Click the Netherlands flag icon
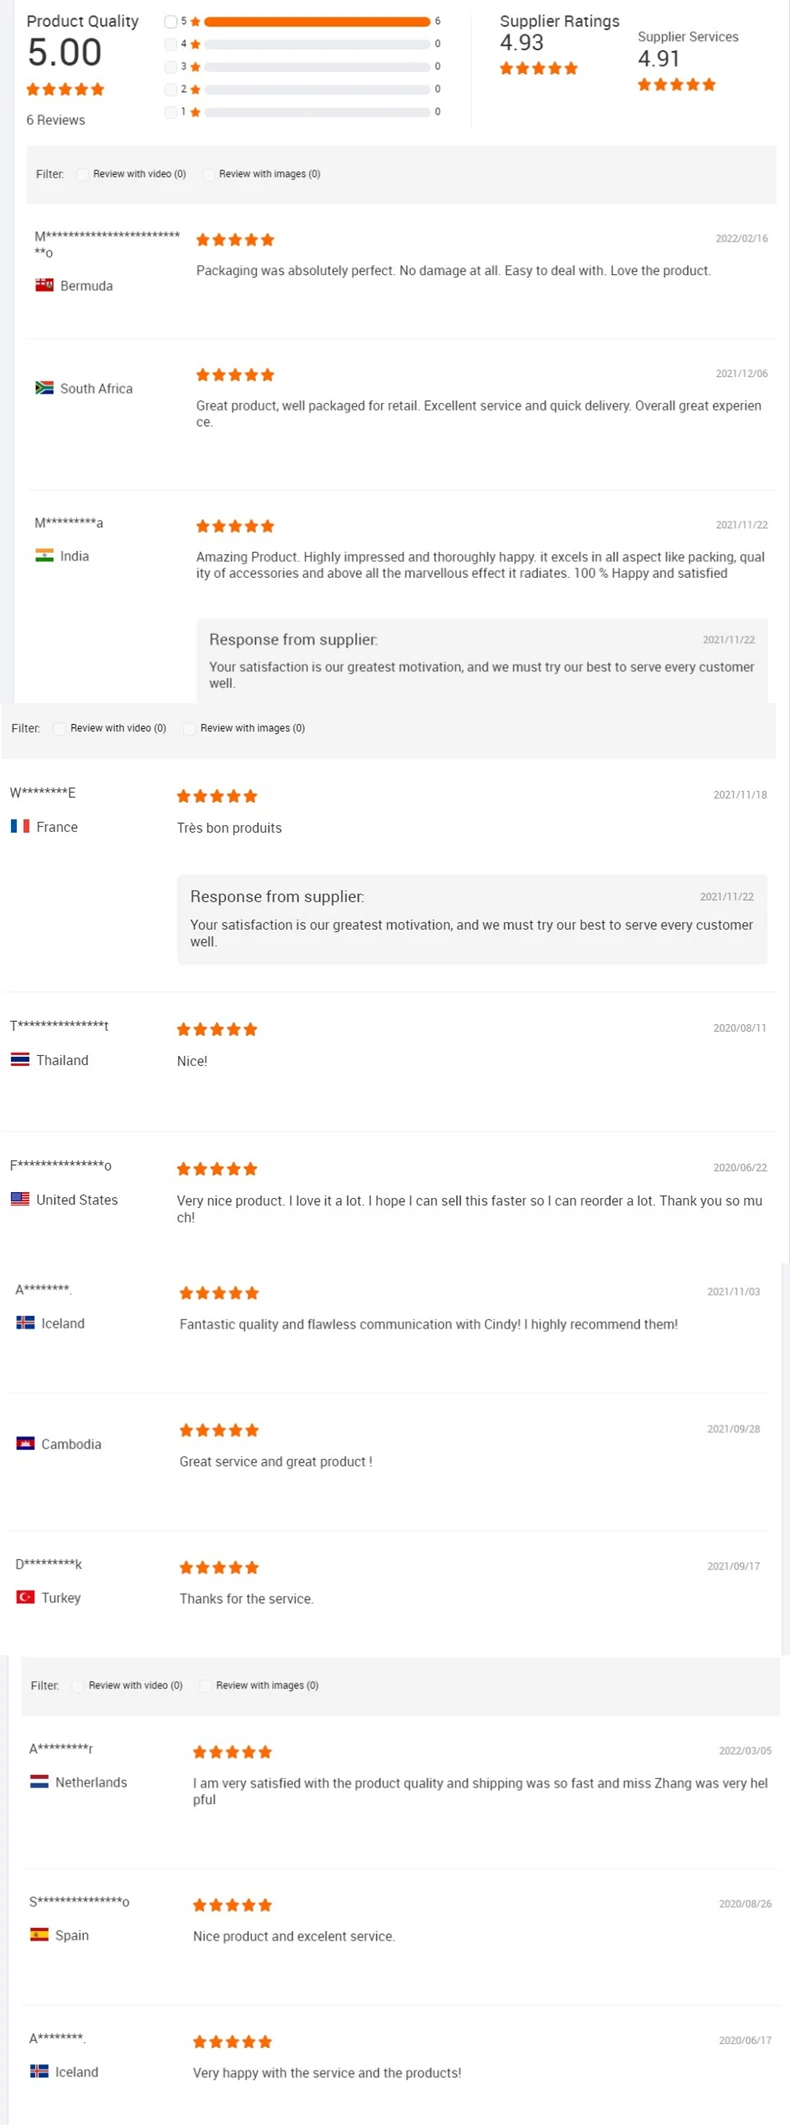The height and width of the screenshot is (2125, 790). click(39, 1782)
